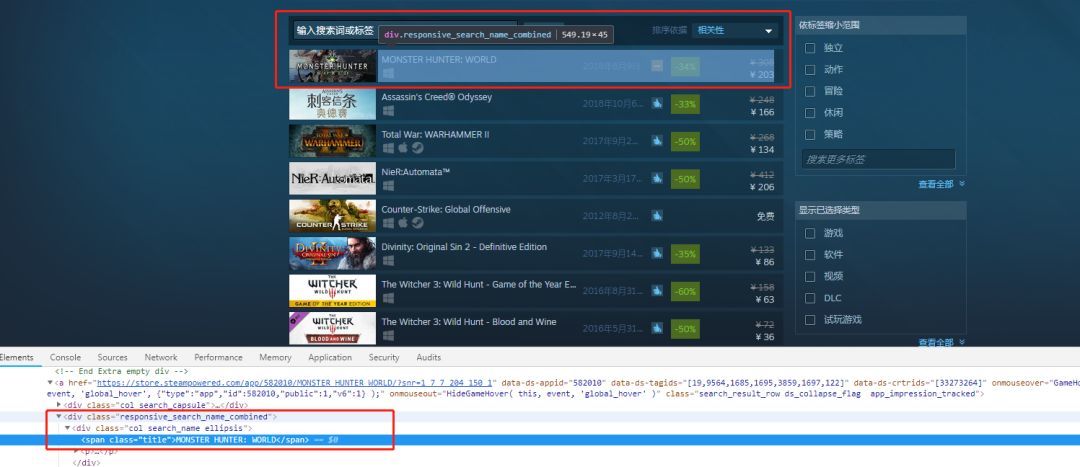Switch to the Console tab in DevTools
1080x467 pixels.
tap(65, 357)
